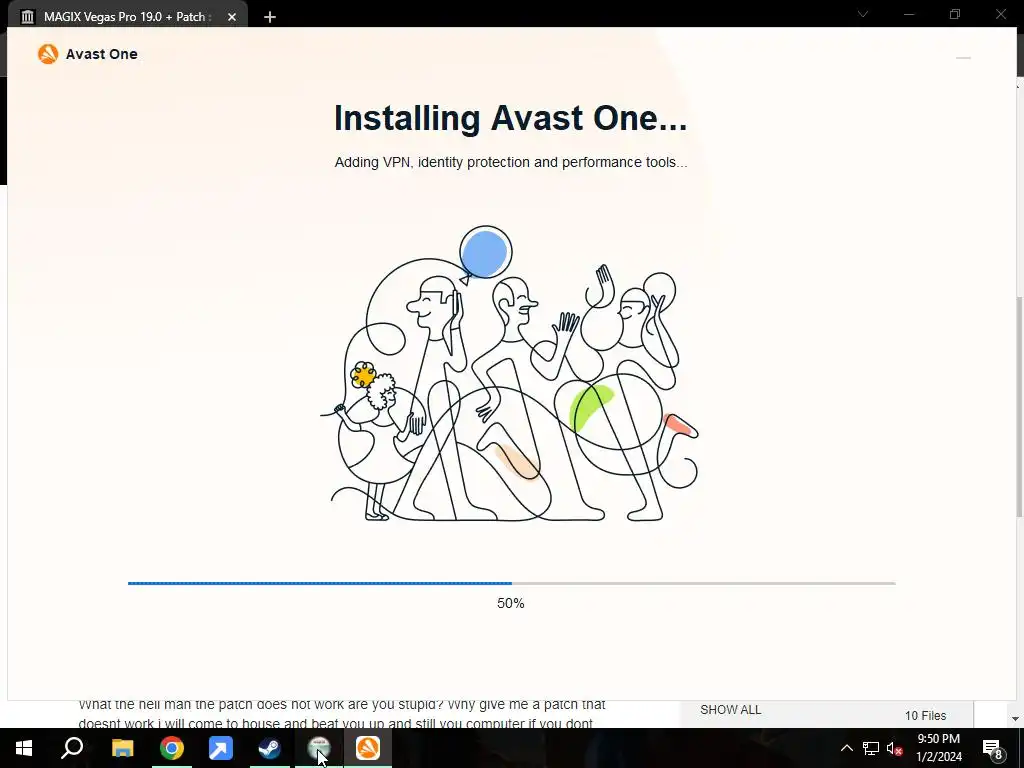Open the Windows Start menu
Image resolution: width=1024 pixels, height=768 pixels.
(24, 748)
